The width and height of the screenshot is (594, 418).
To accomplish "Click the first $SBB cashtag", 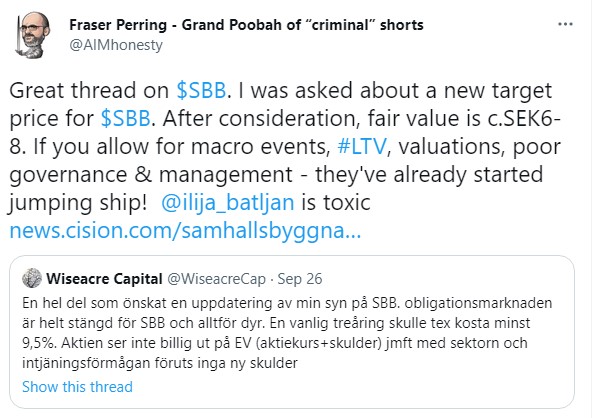I will point(201,91).
